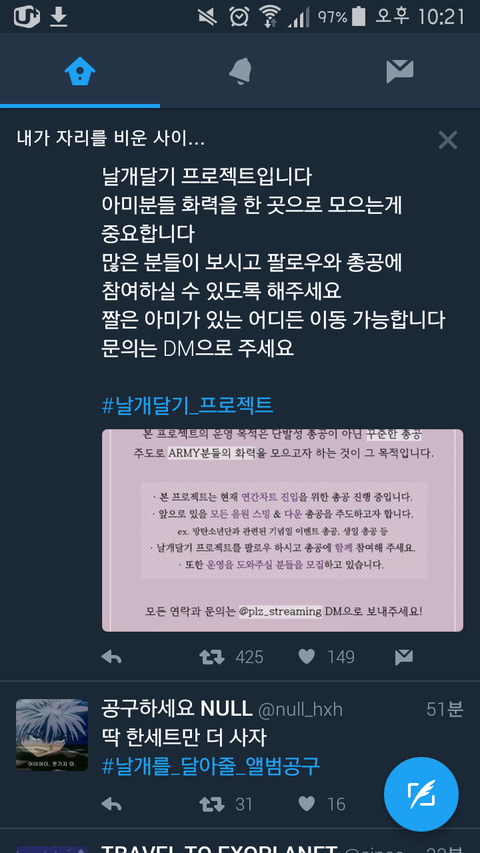Open the Home timeline tab
The image size is (480, 853).
pyautogui.click(x=80, y=71)
